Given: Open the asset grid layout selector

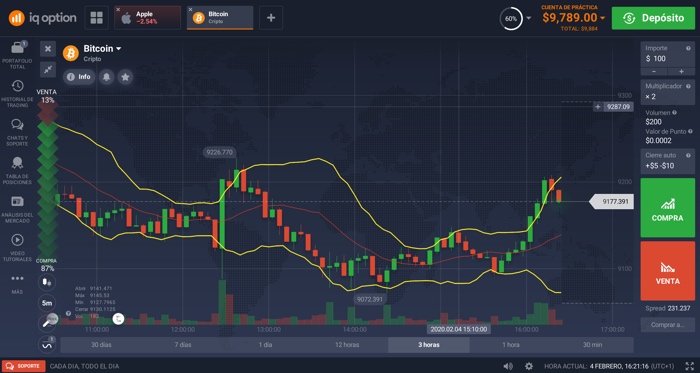Looking at the screenshot, I should tap(96, 18).
